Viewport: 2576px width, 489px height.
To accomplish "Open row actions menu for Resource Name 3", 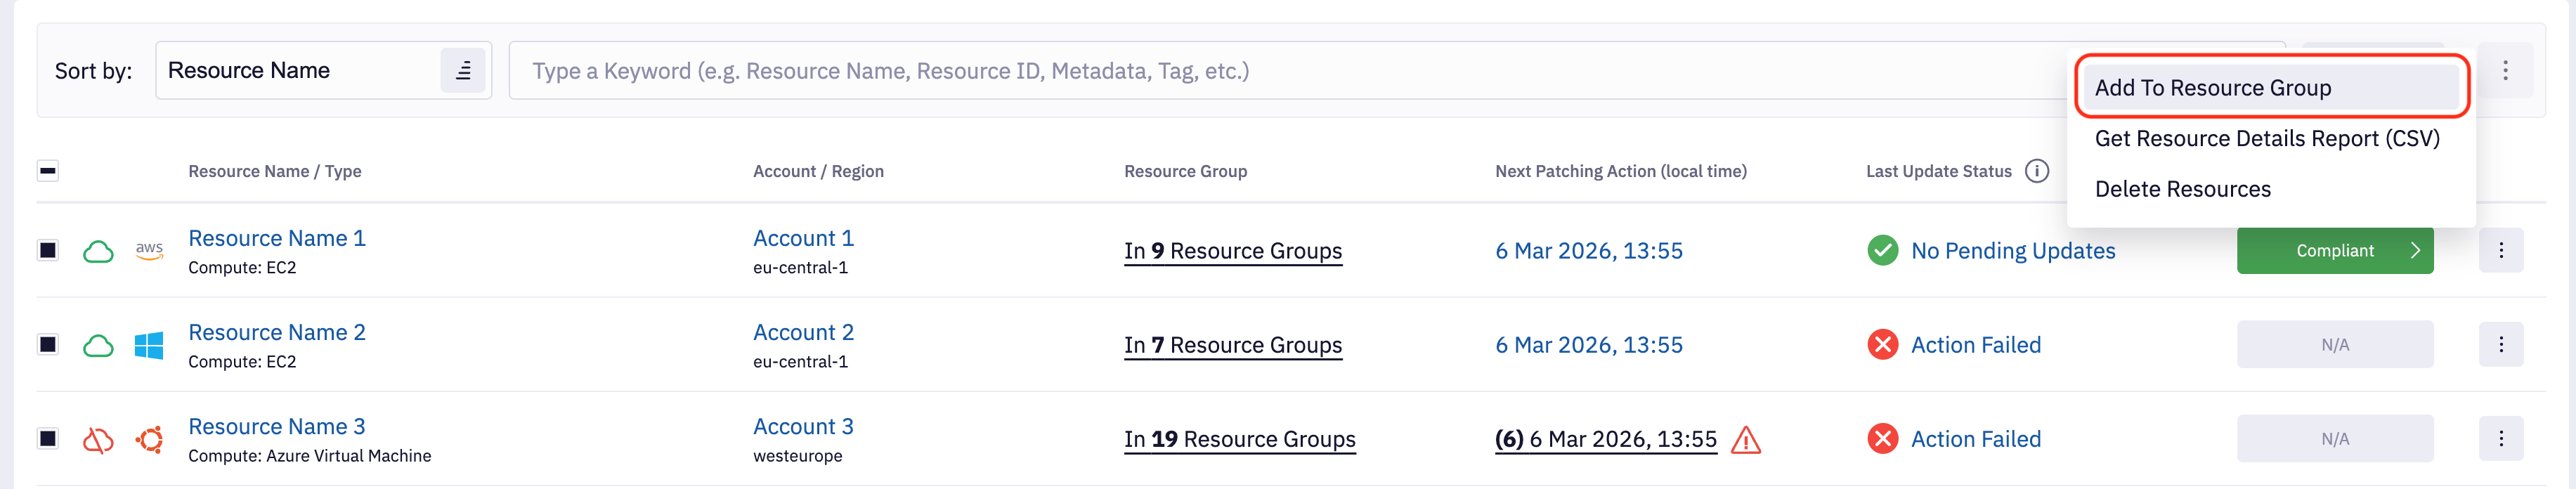I will (2500, 439).
